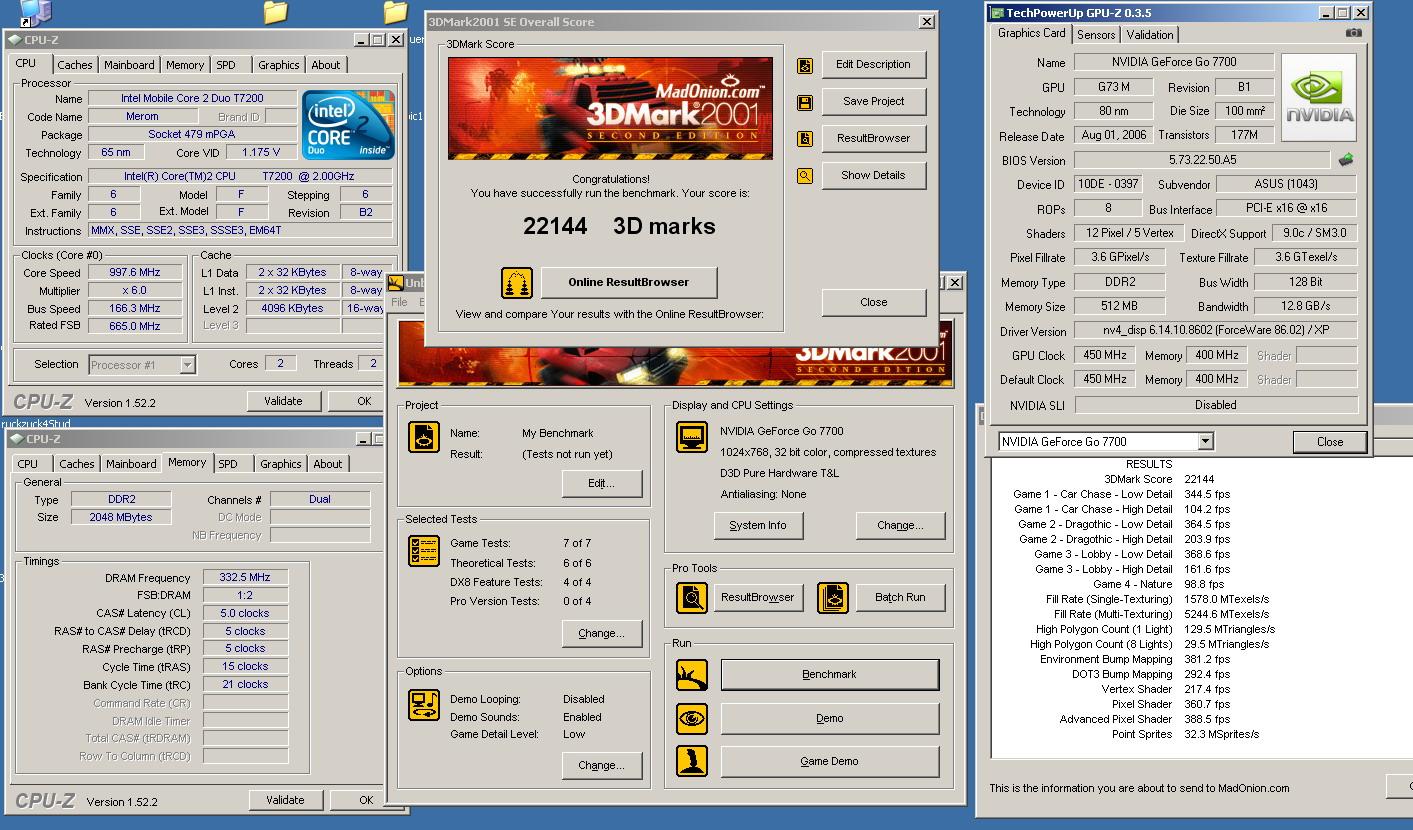The height and width of the screenshot is (830, 1413).
Task: Click the Memory CPU-Z window title icon
Action: (x=16, y=439)
